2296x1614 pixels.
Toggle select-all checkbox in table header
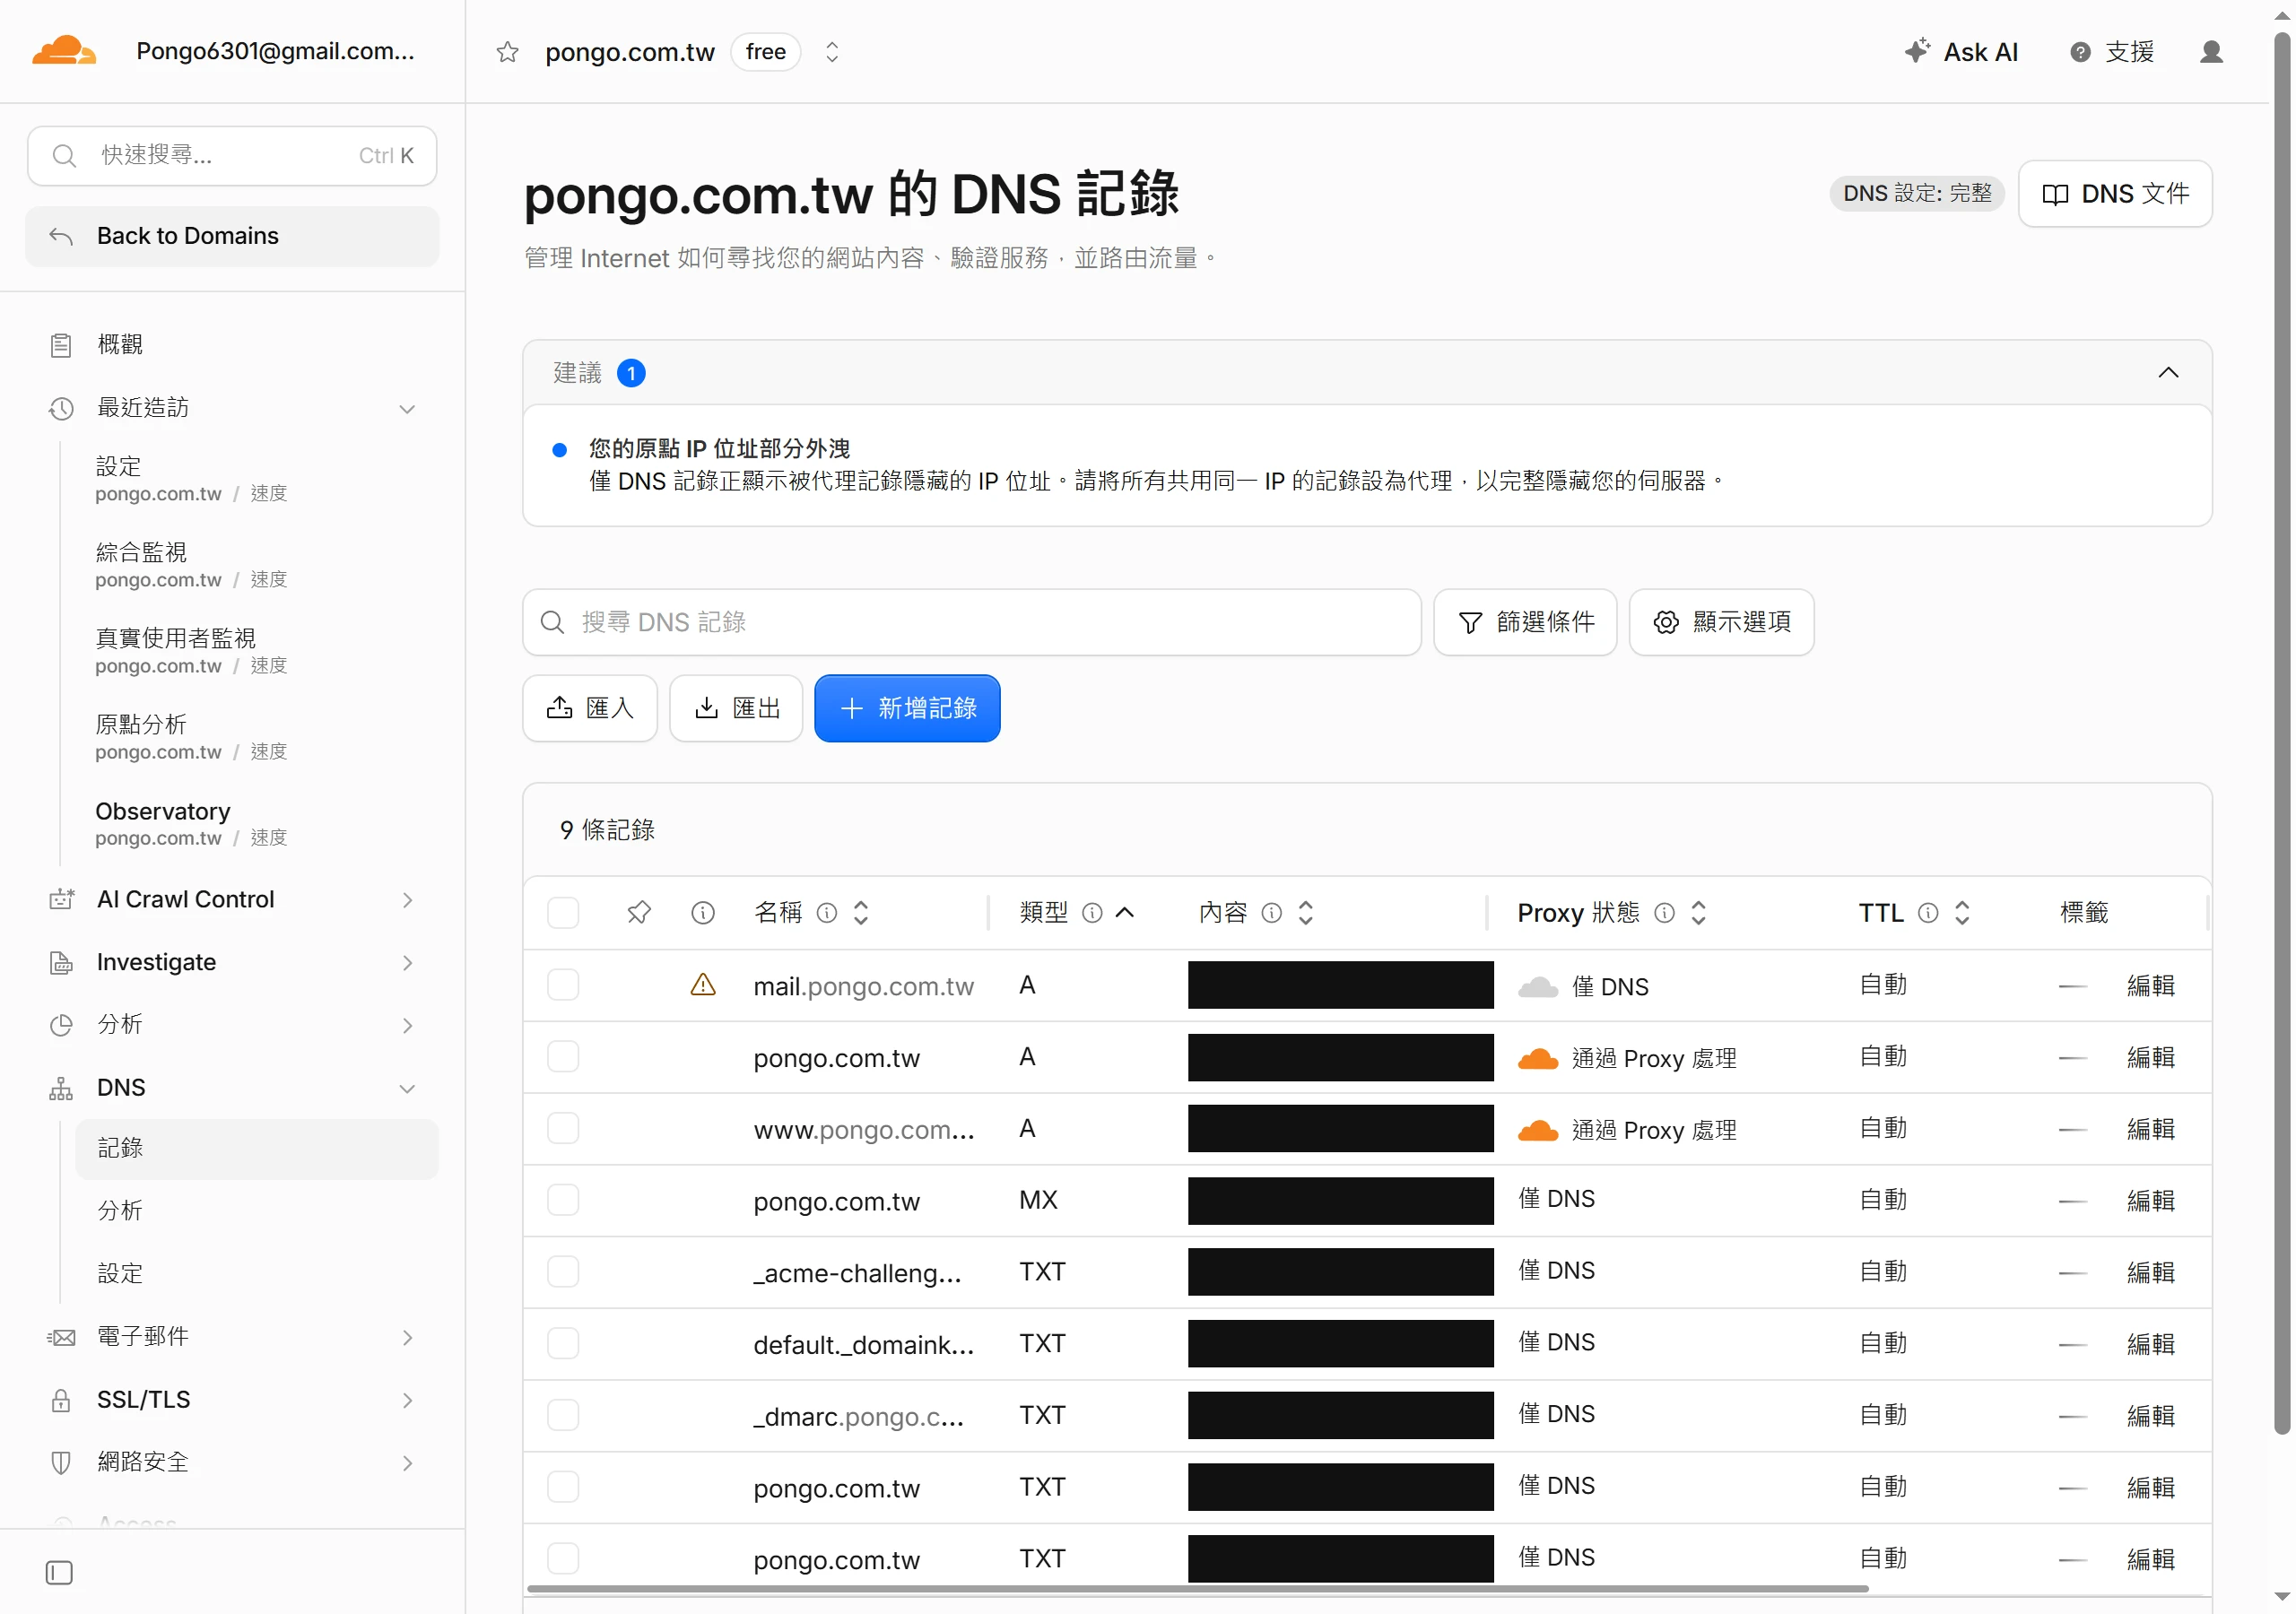tap(563, 912)
